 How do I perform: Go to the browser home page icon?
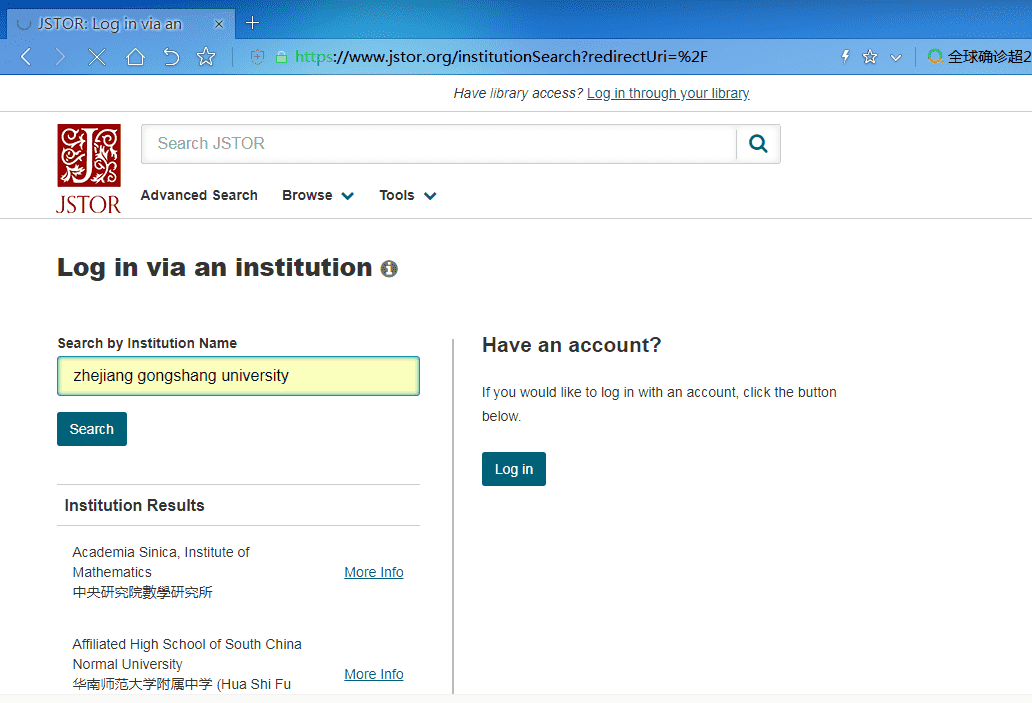coord(135,57)
